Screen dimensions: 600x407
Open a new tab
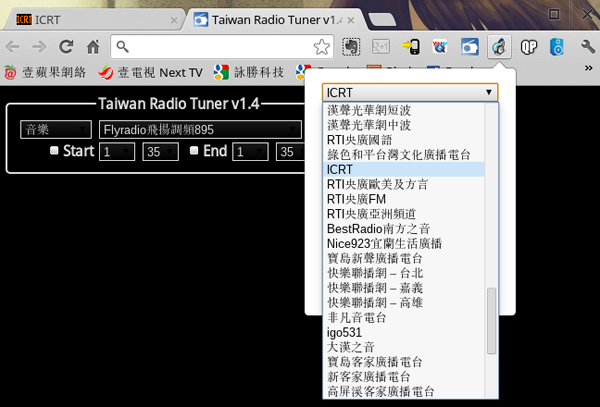tap(382, 20)
